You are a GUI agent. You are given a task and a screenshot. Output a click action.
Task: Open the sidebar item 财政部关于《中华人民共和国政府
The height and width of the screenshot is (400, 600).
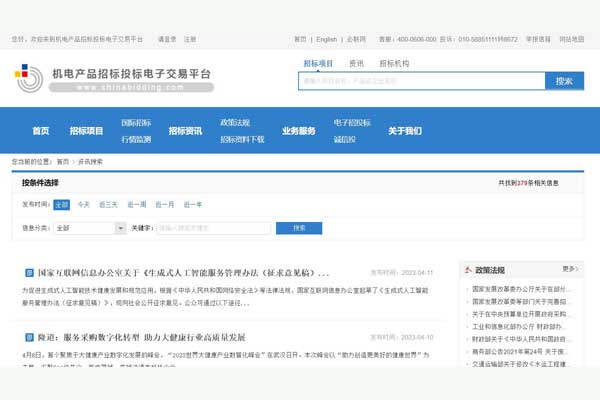click(x=521, y=339)
